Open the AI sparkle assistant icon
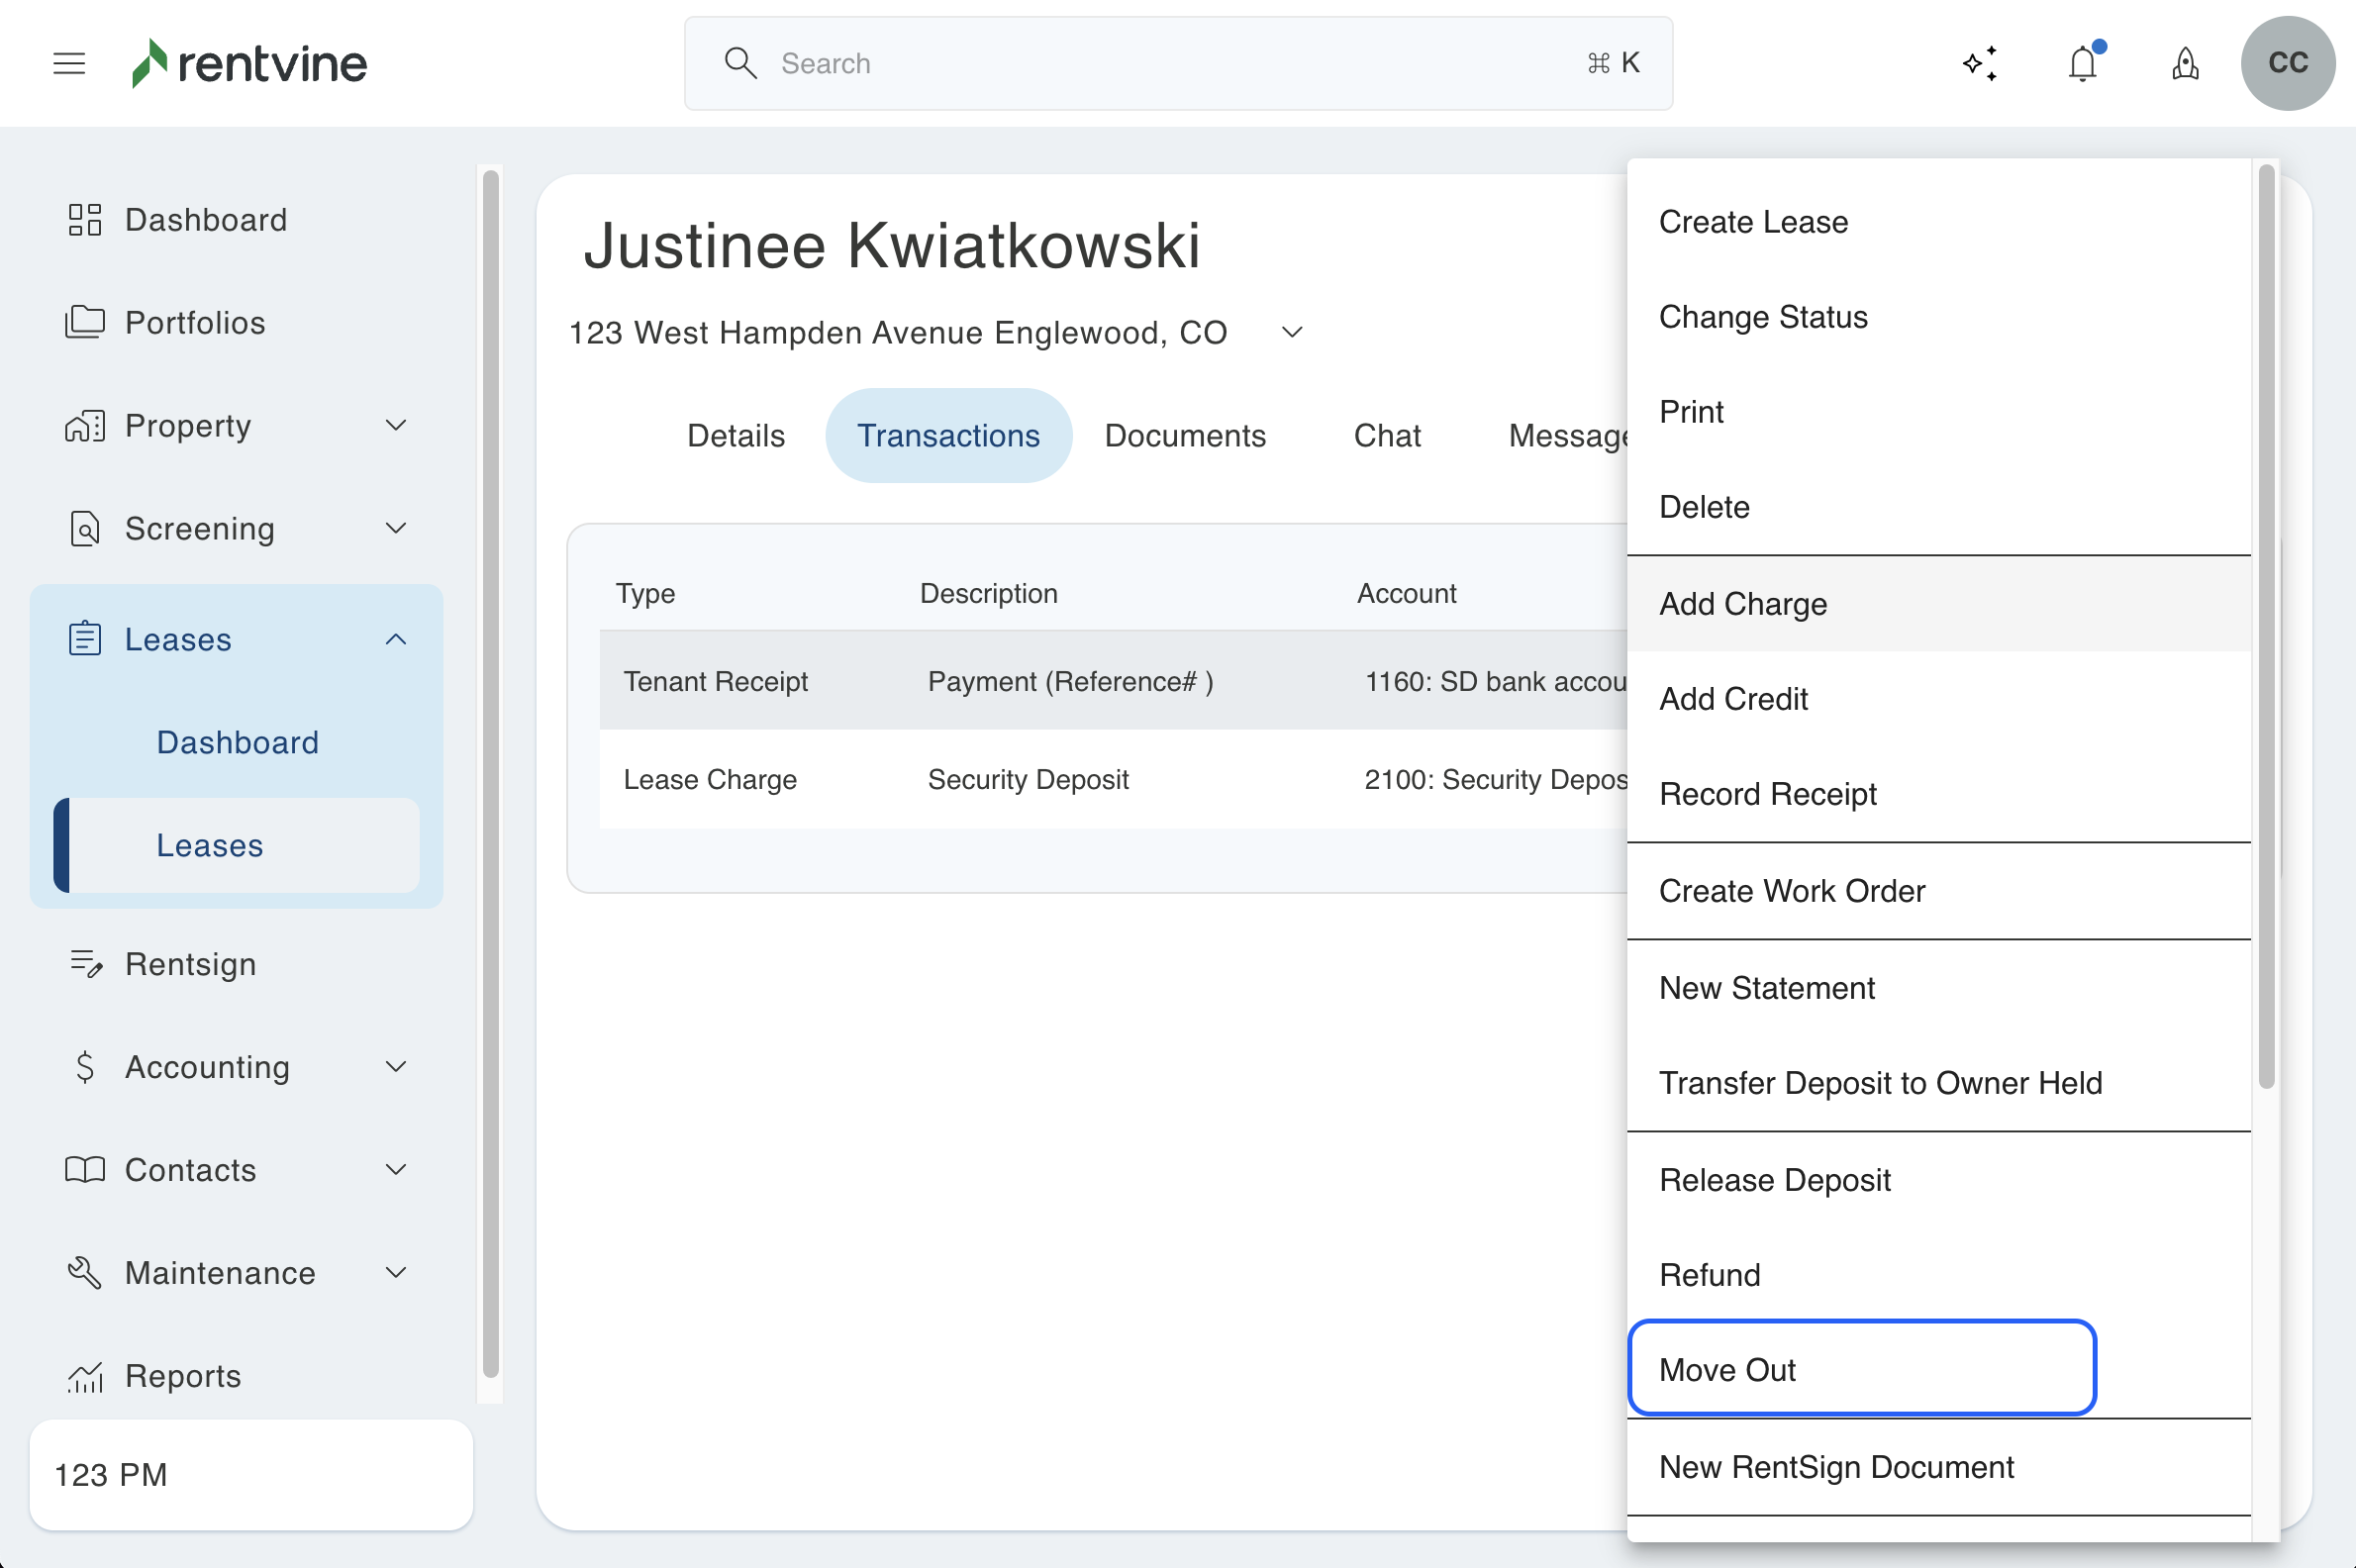 pyautogui.click(x=1980, y=63)
